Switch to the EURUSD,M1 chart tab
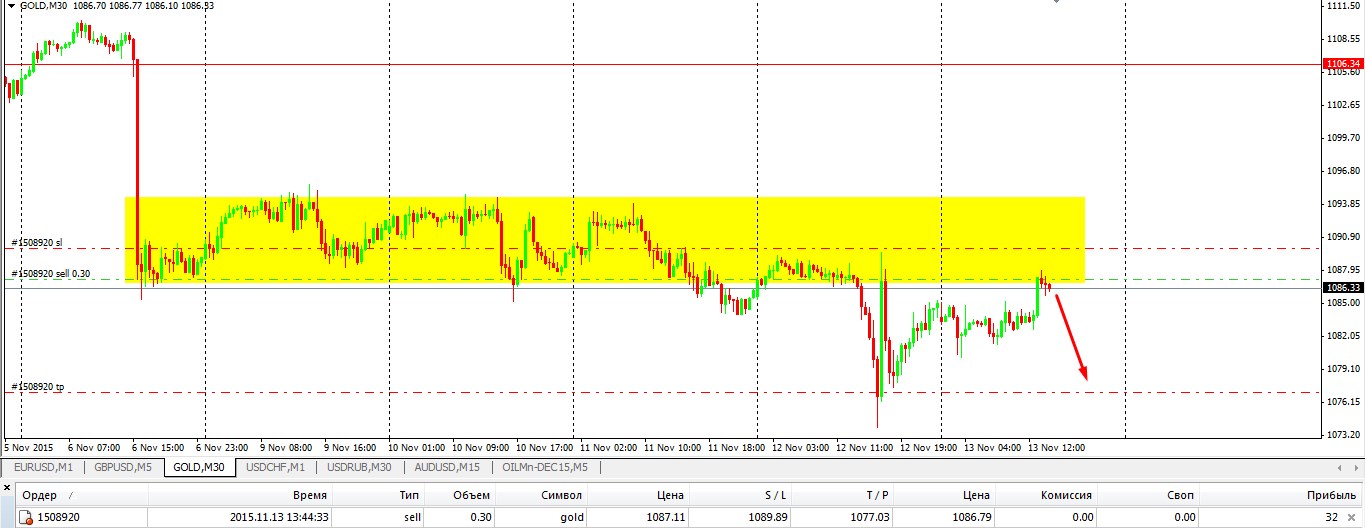The width and height of the screenshot is (1365, 528). point(43,467)
